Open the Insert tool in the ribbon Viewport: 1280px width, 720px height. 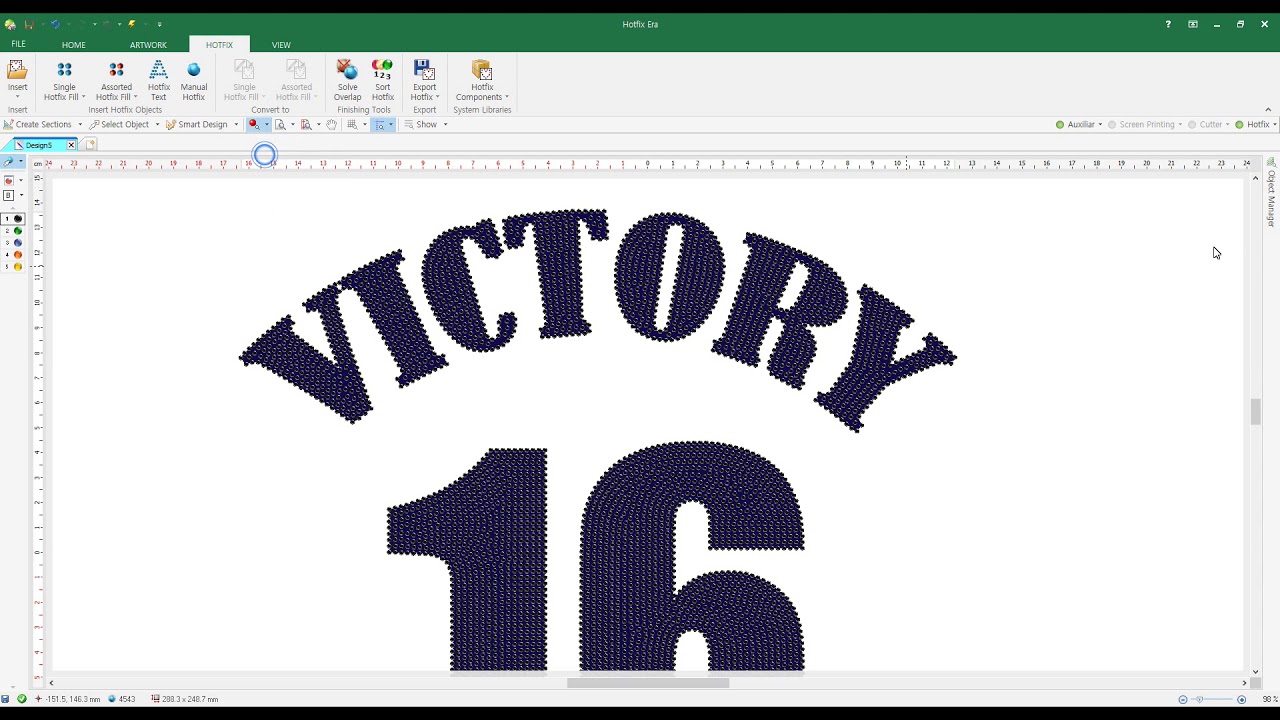(17, 80)
